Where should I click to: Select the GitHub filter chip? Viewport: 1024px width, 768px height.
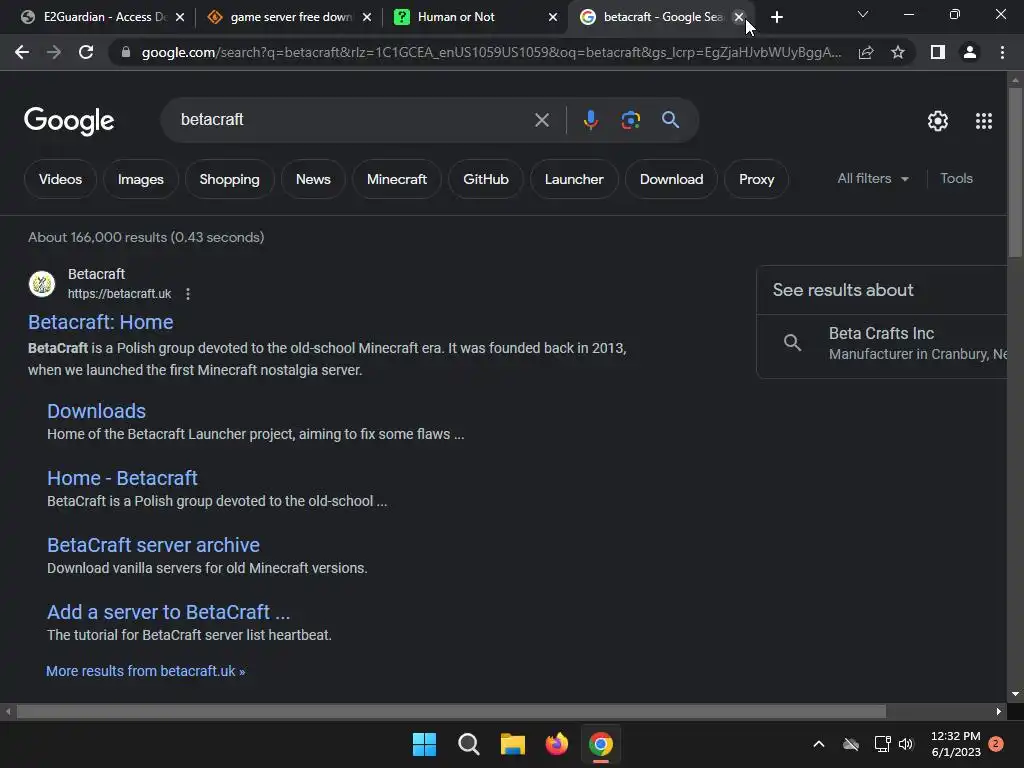[485, 179]
